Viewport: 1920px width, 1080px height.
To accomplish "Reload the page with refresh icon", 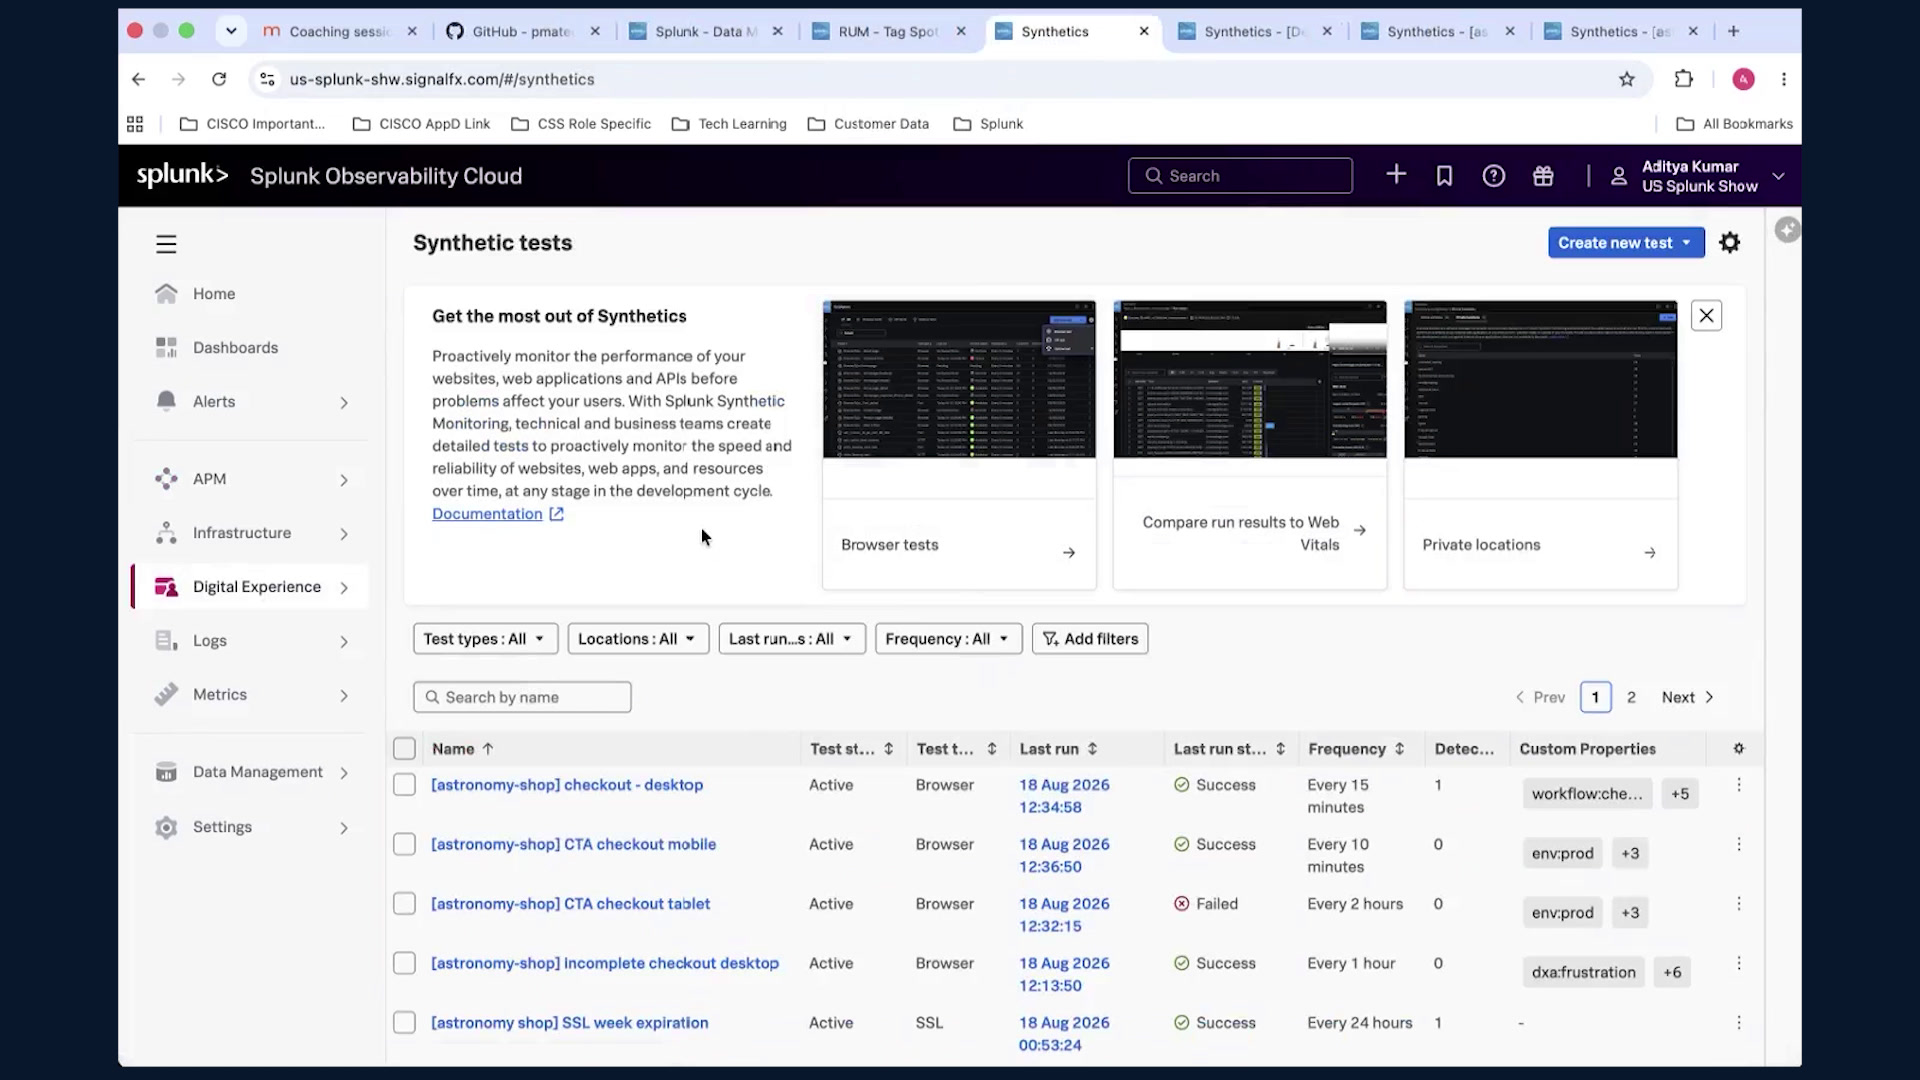I will [219, 79].
